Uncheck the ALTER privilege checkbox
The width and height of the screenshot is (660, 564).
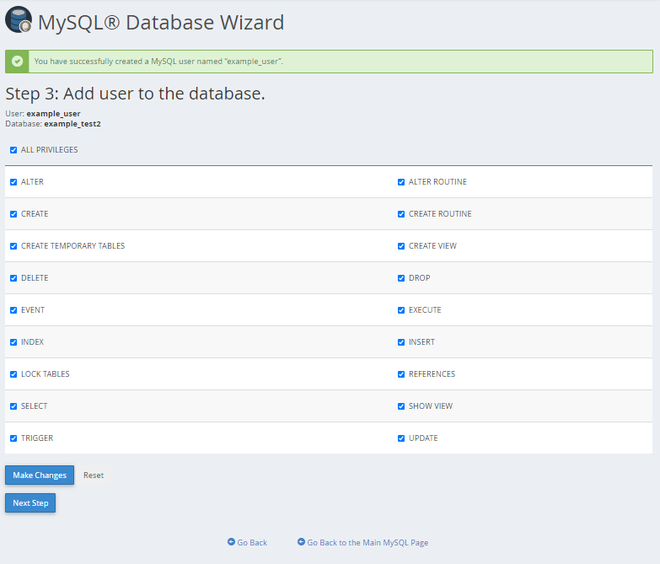pos(13,182)
